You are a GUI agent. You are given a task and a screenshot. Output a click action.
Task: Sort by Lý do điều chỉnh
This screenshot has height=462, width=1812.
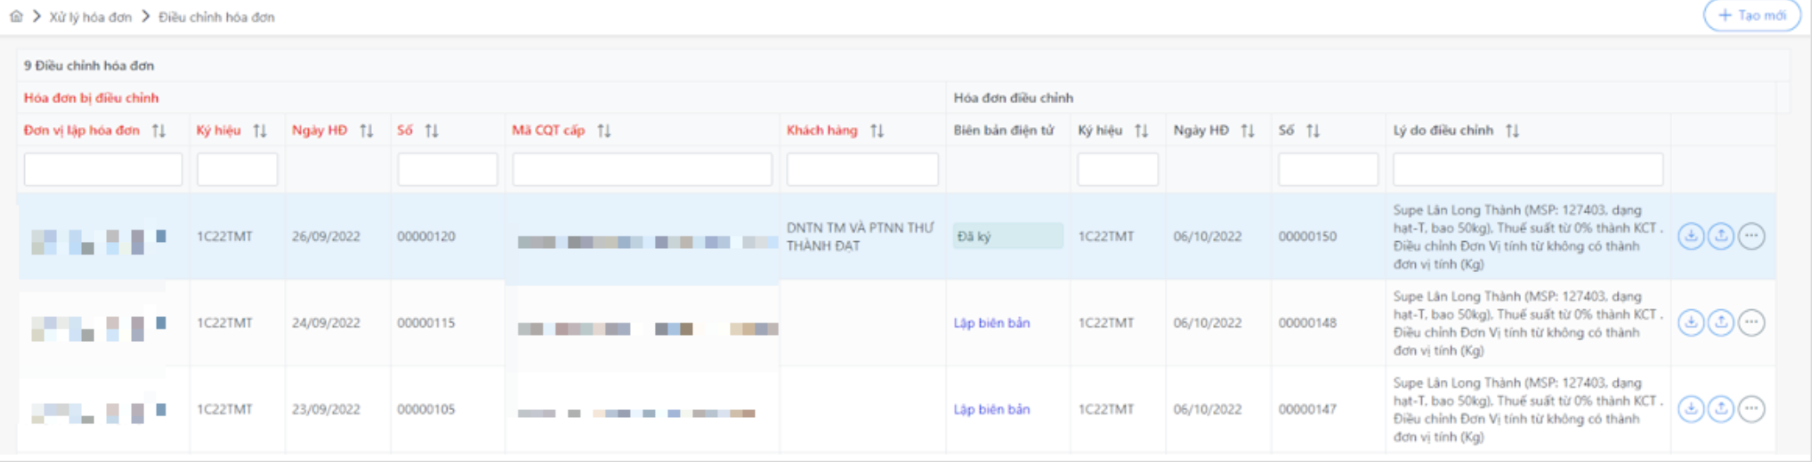pyautogui.click(x=1512, y=131)
